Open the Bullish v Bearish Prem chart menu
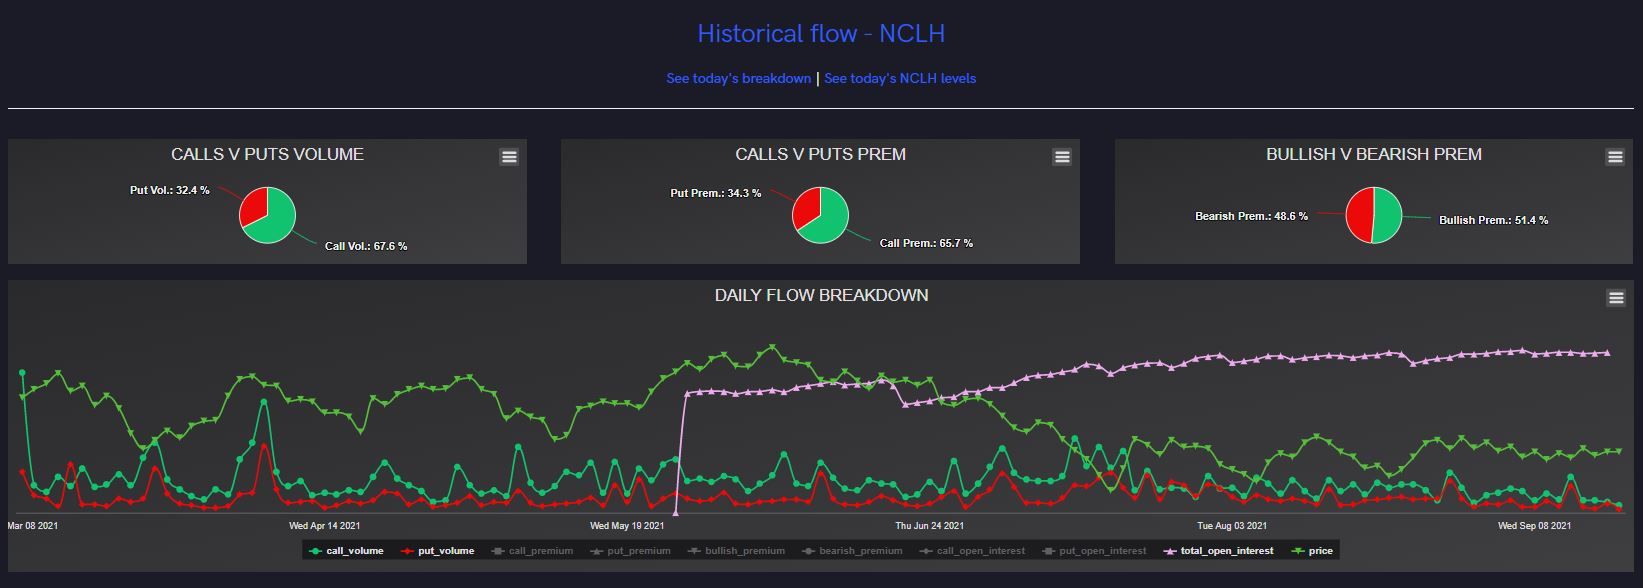This screenshot has width=1643, height=588. (x=1615, y=157)
